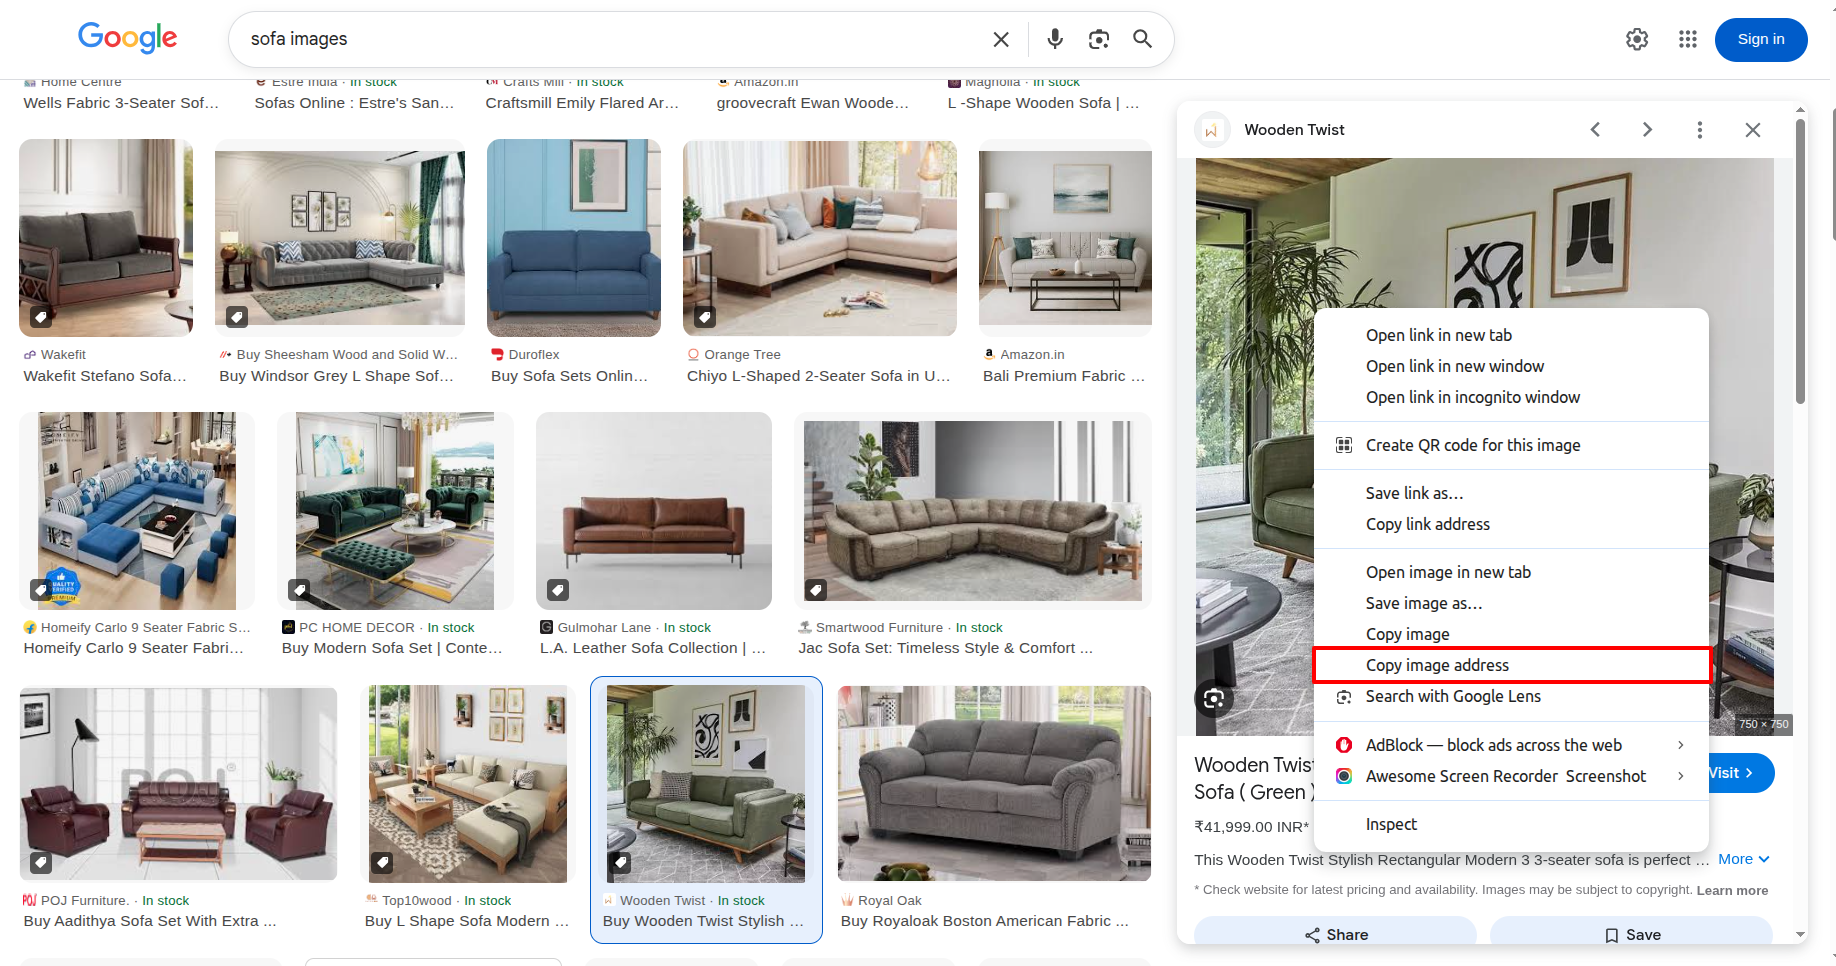Open the Royal Oak grey sofa thumbnail
Viewport: 1836px width, 966px height.
coord(994,783)
